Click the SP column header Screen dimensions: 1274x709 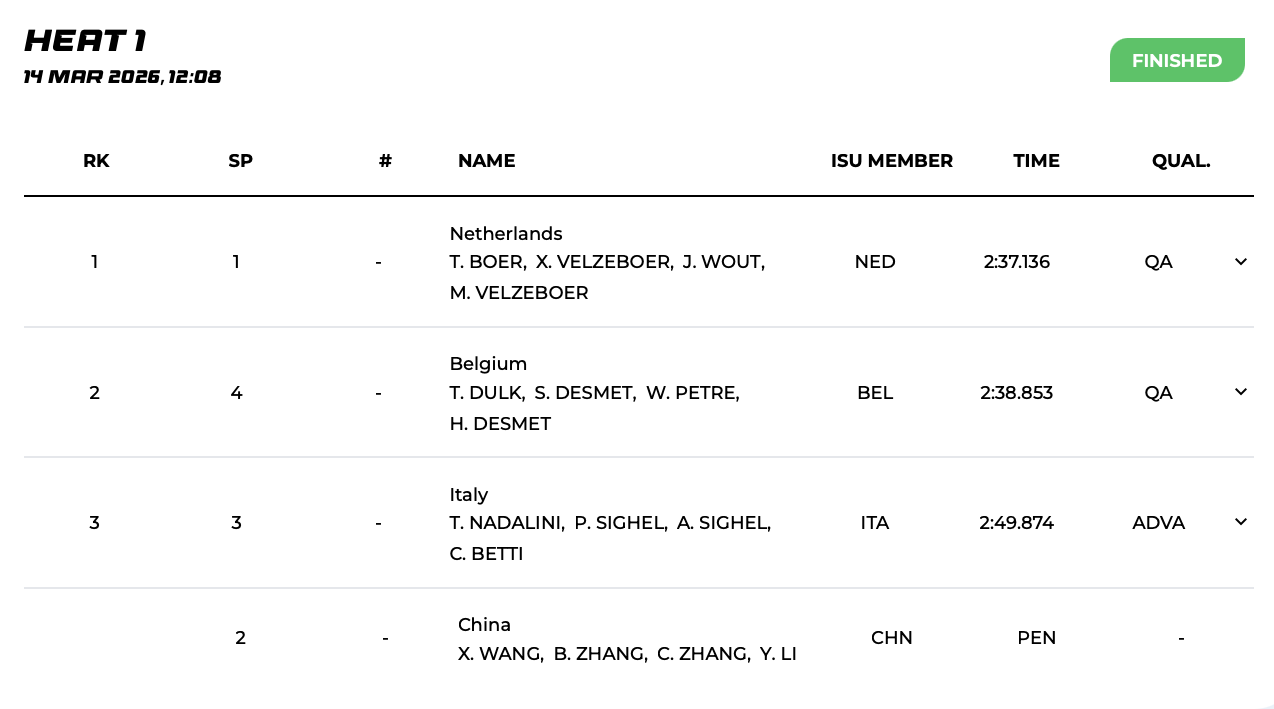(x=240, y=161)
